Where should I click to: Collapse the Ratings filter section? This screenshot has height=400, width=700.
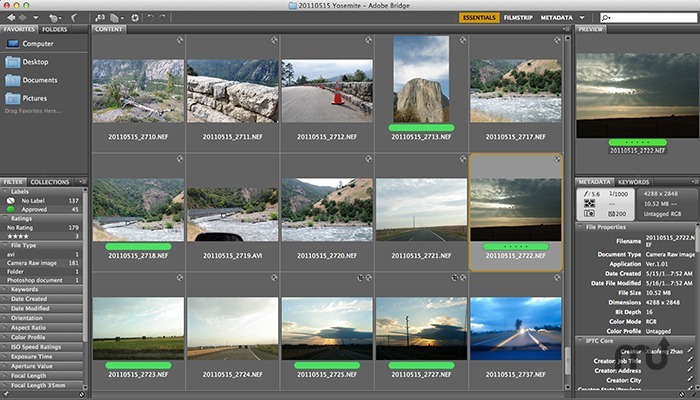click(x=6, y=219)
